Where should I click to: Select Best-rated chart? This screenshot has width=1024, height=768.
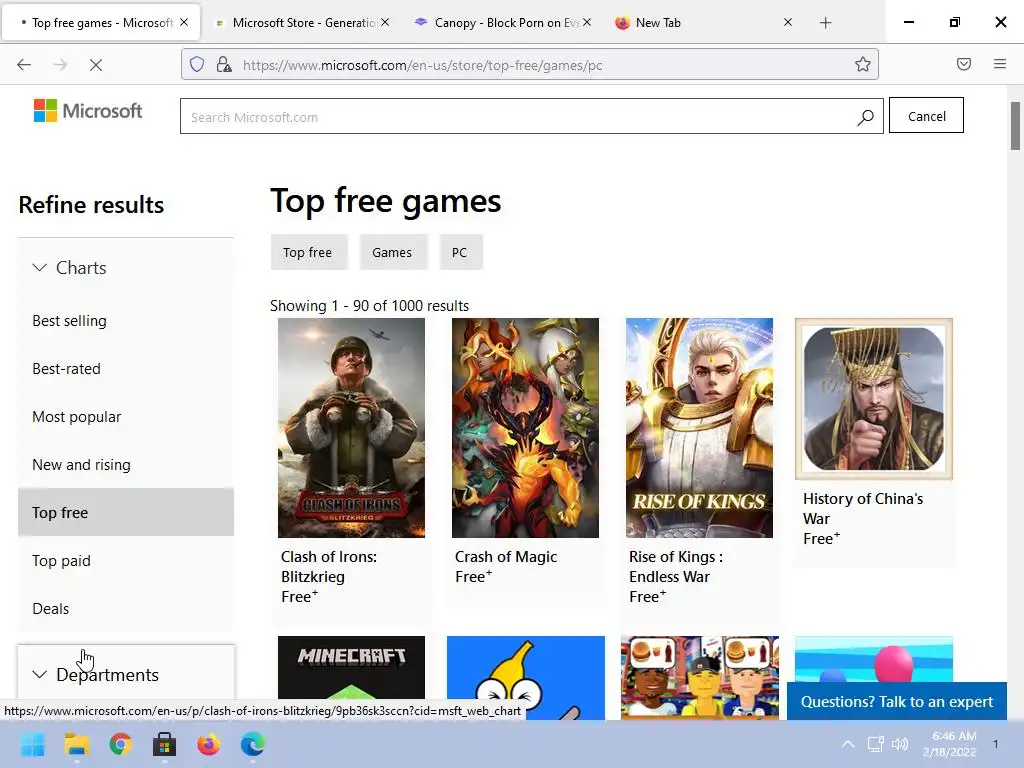point(66,368)
